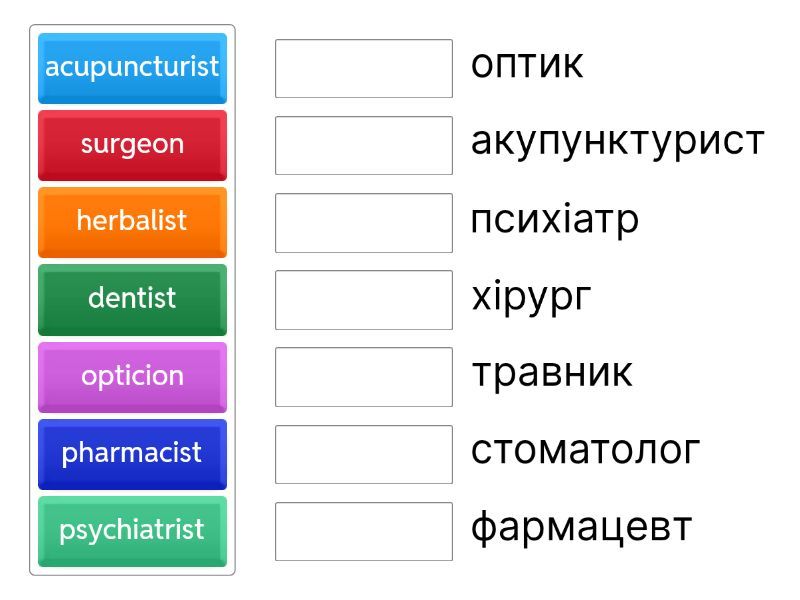800x600 pixels.
Task: Select the answer box next to акупунктурист
Action: 364,145
